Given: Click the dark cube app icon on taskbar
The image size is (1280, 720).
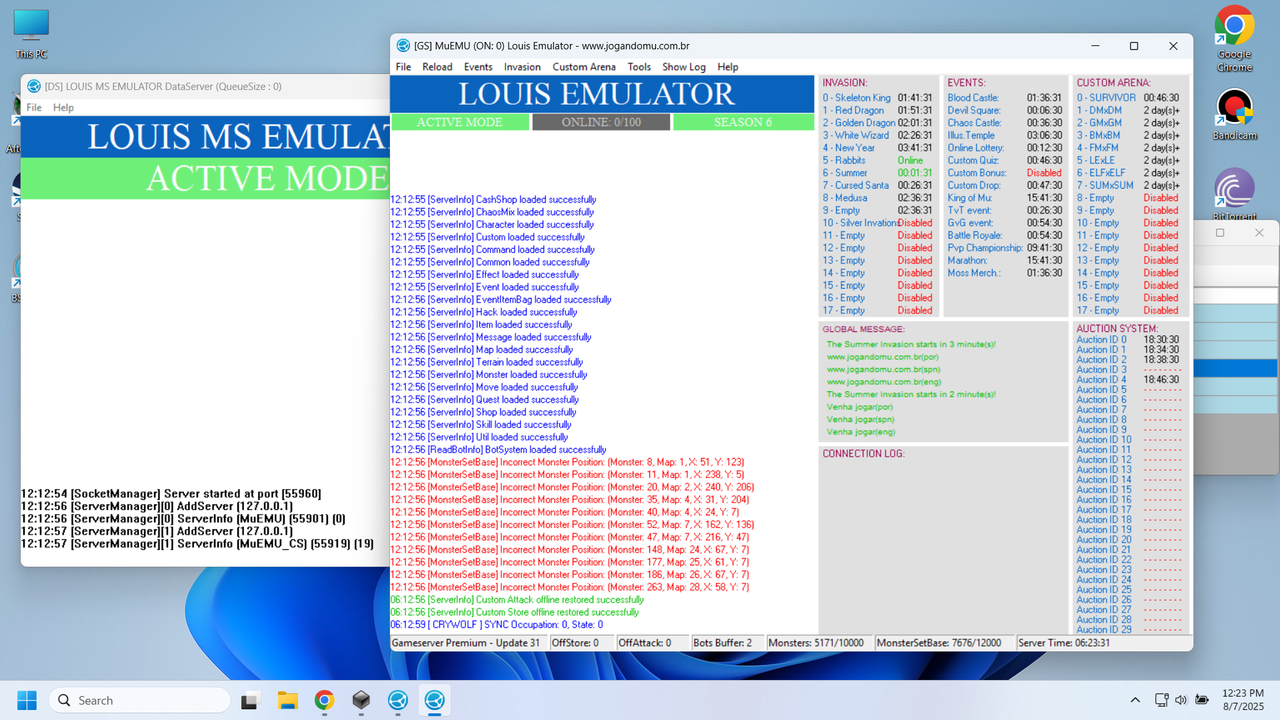Looking at the screenshot, I should pos(361,700).
